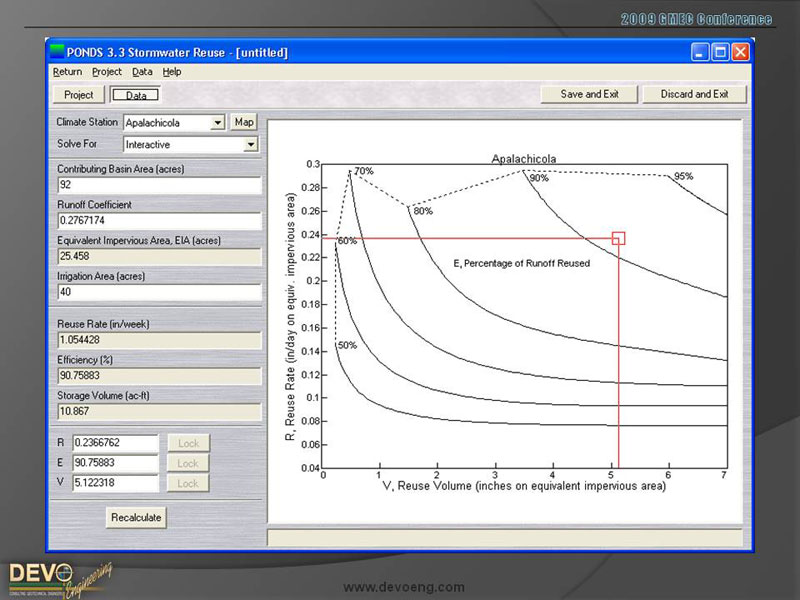Minimize the PONDS window
This screenshot has height=600, width=800.
[x=701, y=52]
